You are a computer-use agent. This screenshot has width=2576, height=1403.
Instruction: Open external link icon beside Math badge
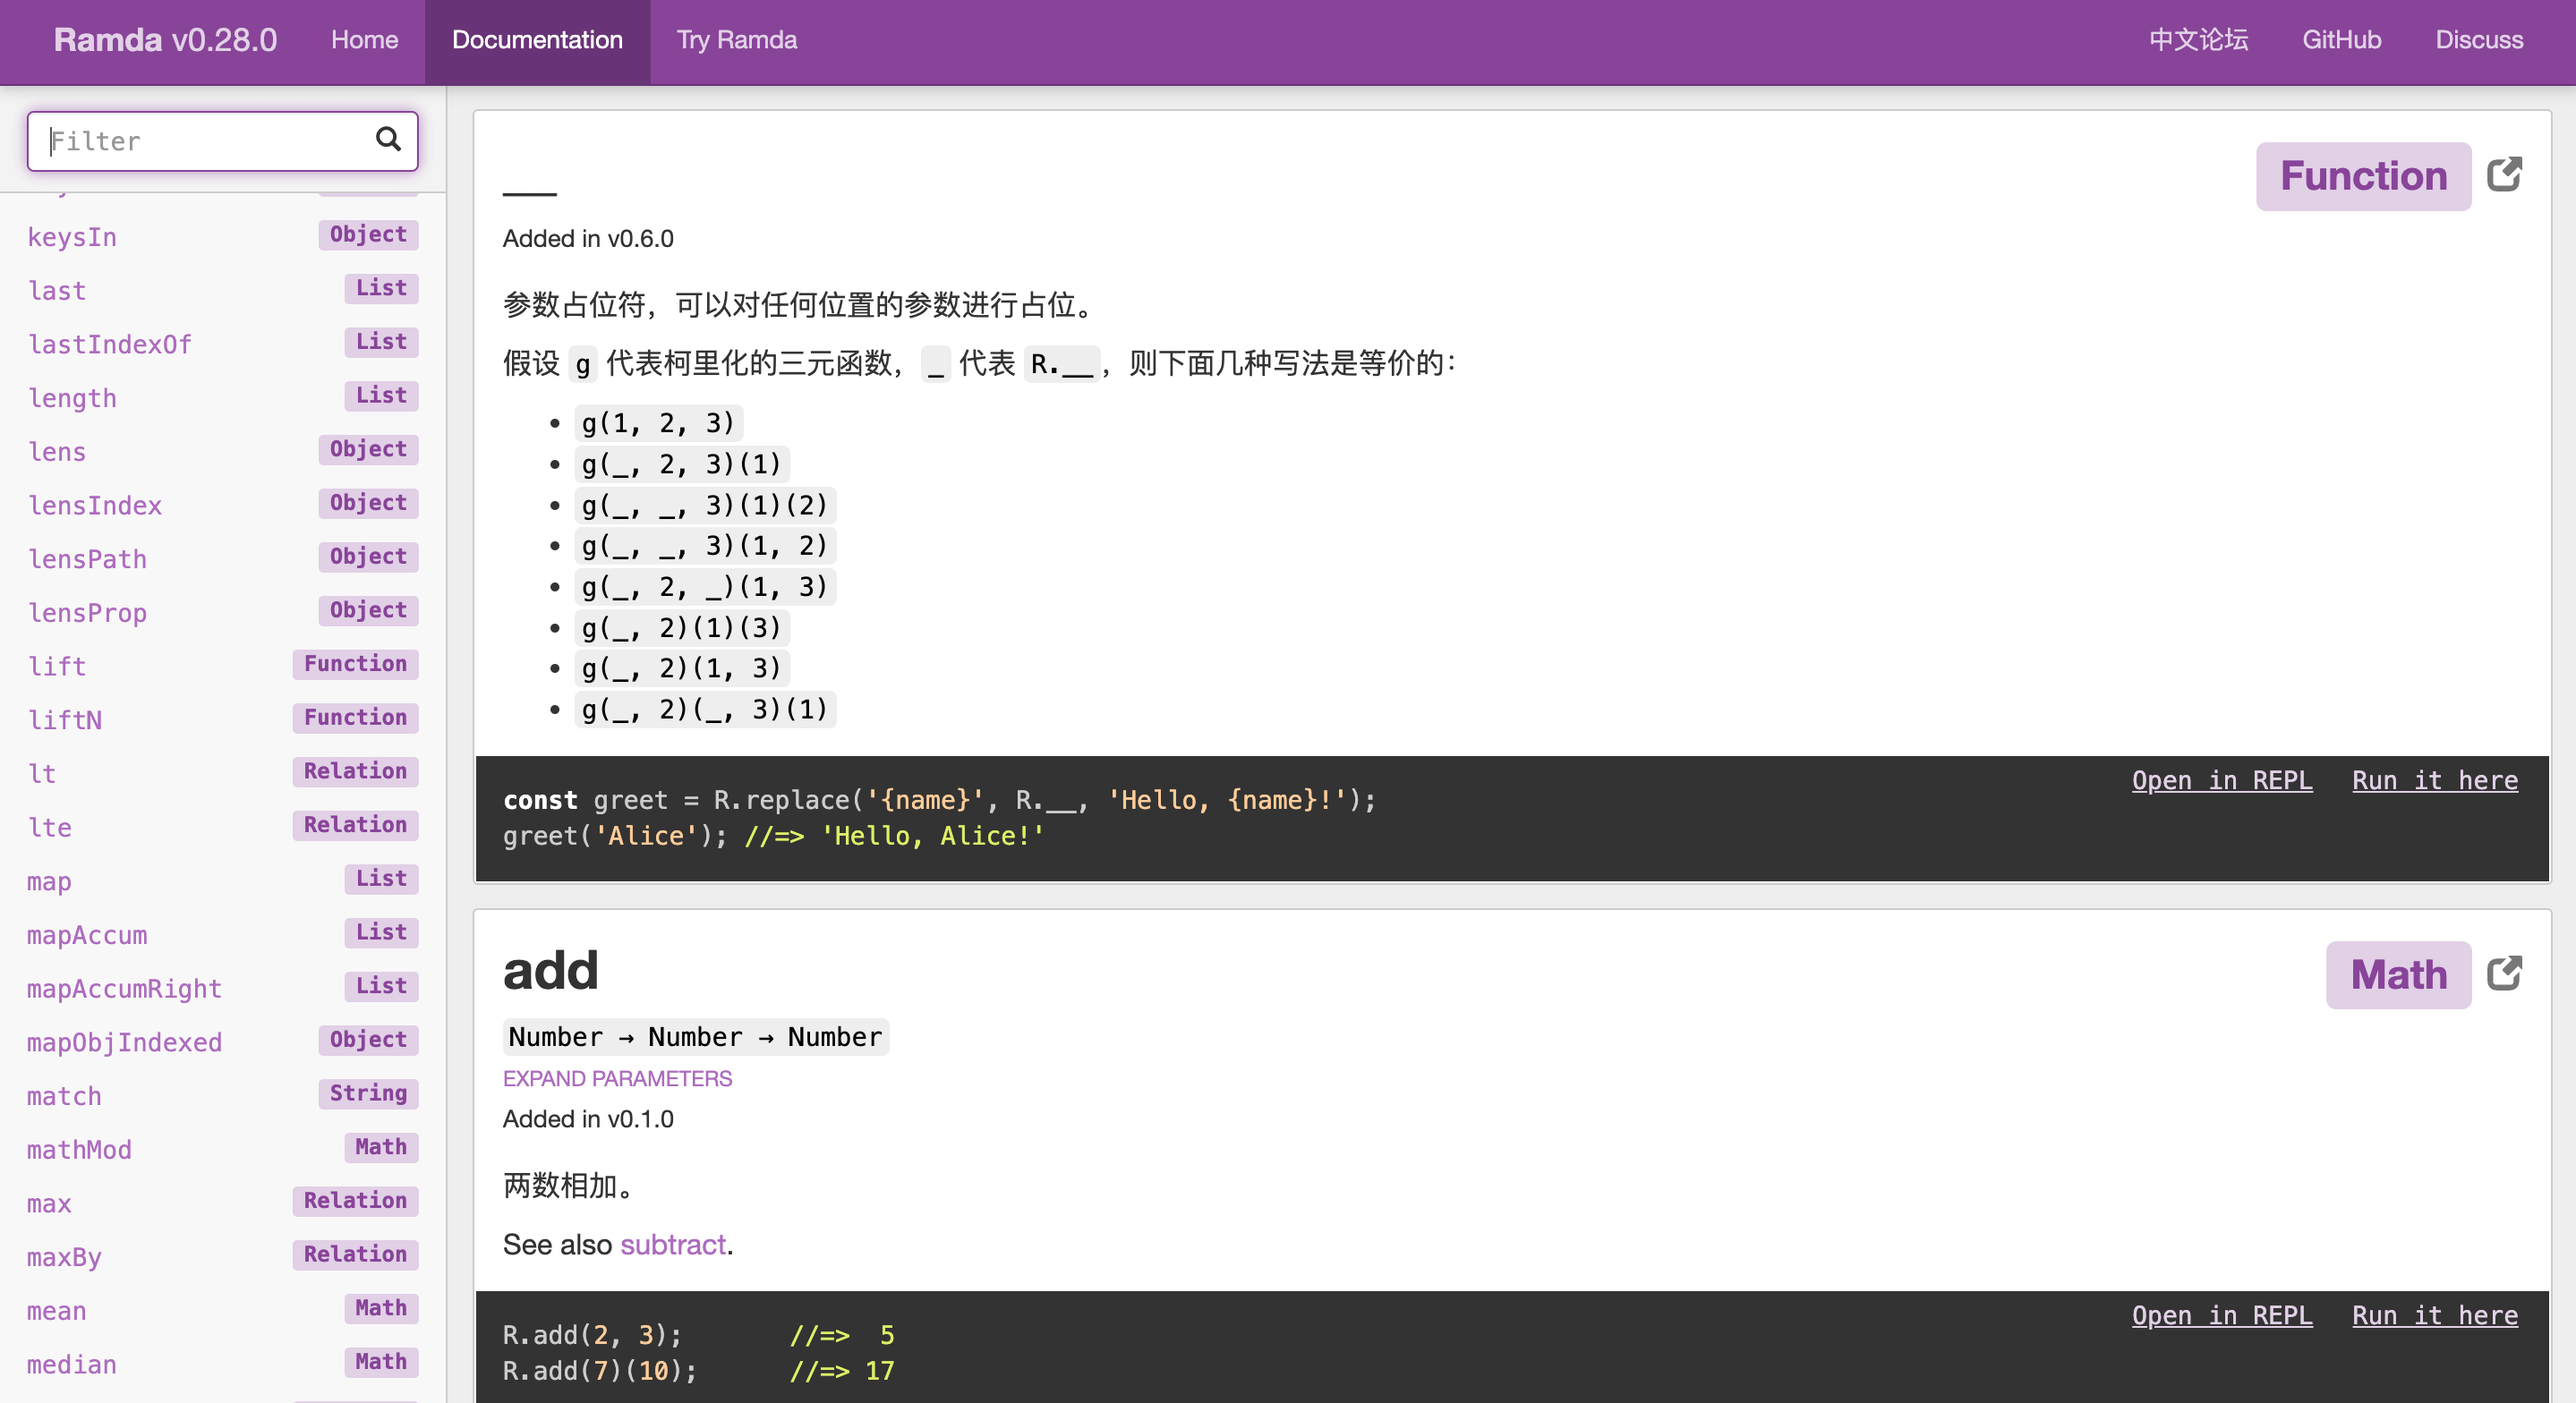click(x=2504, y=974)
